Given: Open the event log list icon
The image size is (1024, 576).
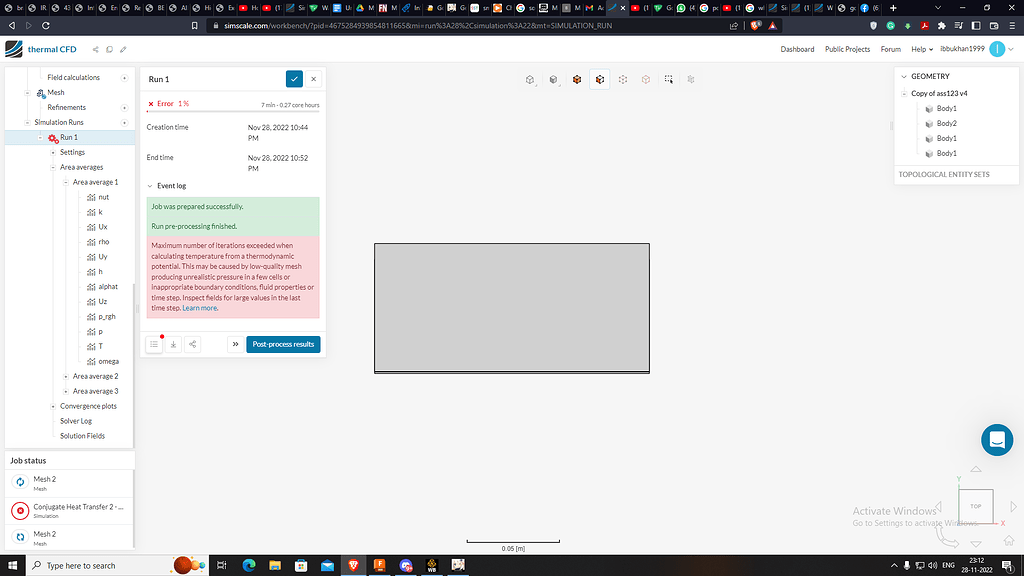Looking at the screenshot, I should click(155, 344).
